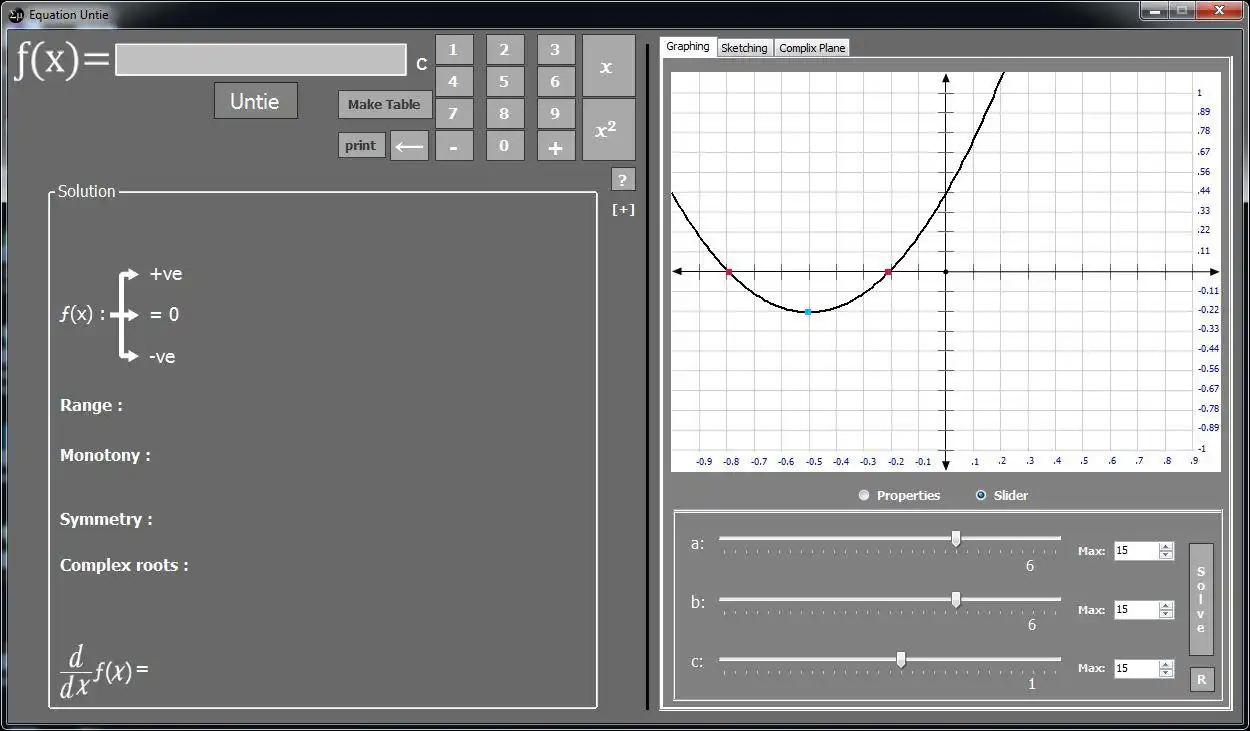The width and height of the screenshot is (1250, 731).
Task: Click the '-ve' sign entry
Action: pyautogui.click(x=162, y=357)
